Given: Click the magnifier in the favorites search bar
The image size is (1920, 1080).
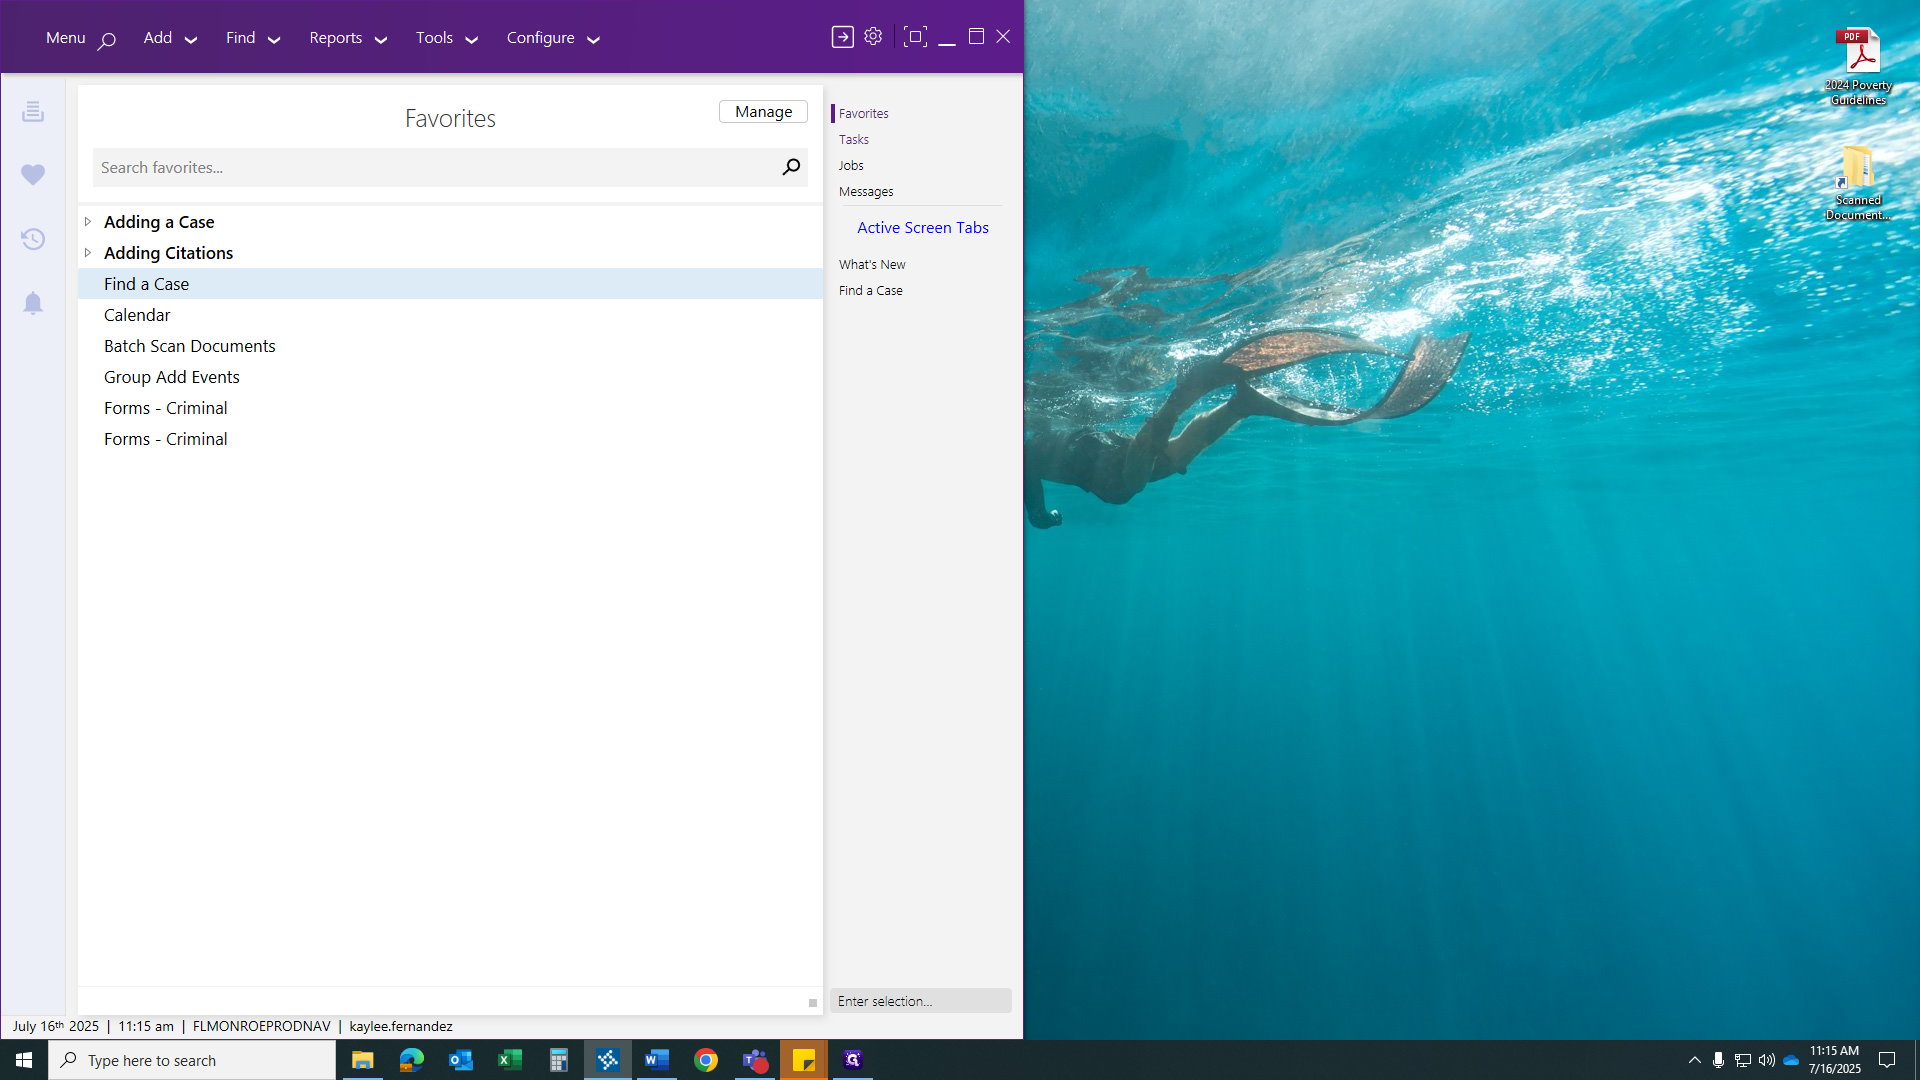Looking at the screenshot, I should pos(790,167).
